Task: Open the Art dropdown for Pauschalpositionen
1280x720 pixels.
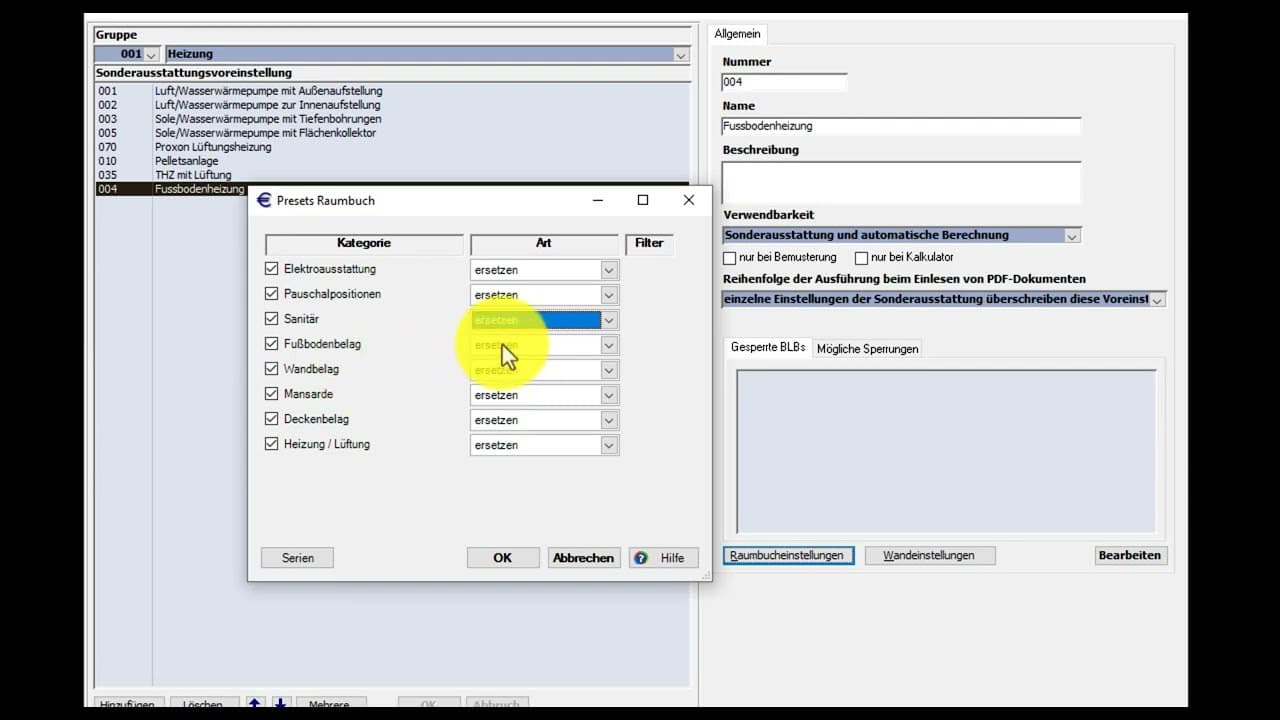Action: [609, 295]
